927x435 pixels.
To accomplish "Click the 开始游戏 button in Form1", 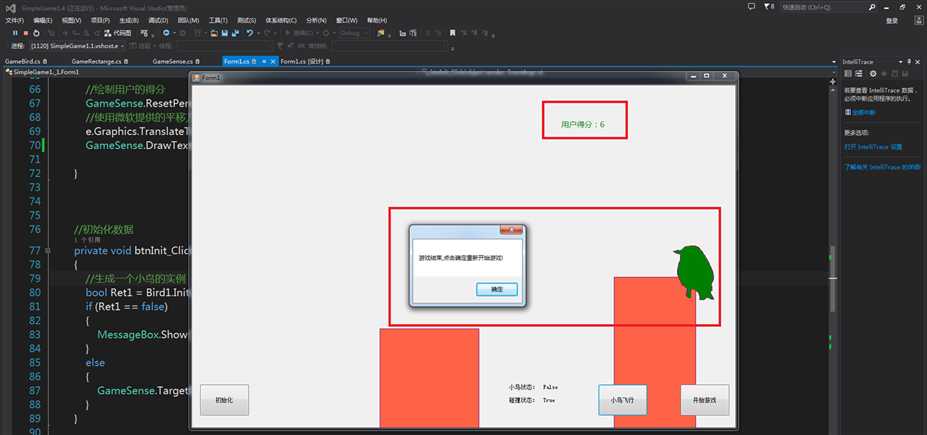I will coord(705,400).
